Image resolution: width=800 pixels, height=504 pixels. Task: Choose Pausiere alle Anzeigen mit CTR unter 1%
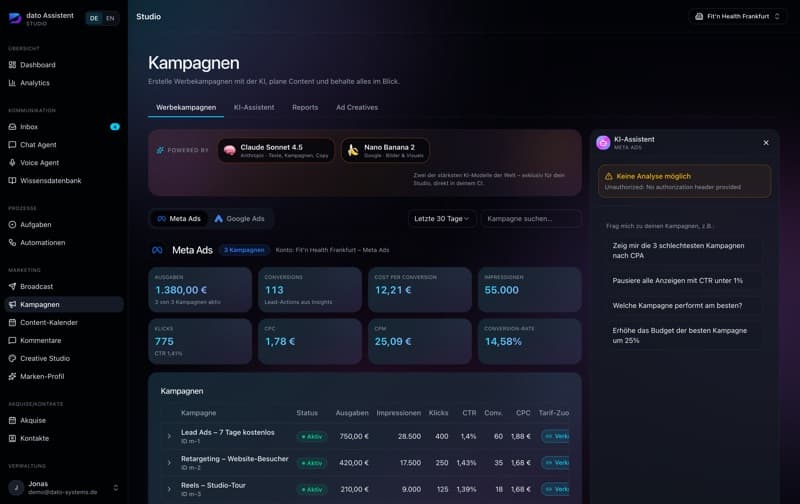point(684,281)
